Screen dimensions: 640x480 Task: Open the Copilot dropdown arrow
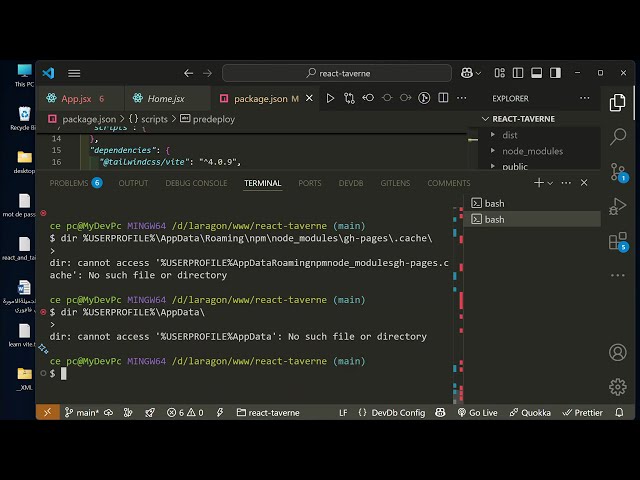[478, 73]
